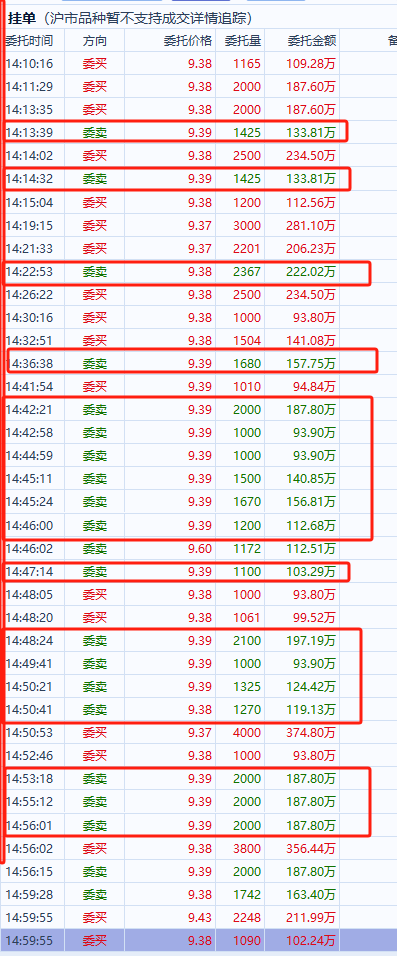Select the time 14:42:58
This screenshot has width=397, height=956.
[x=29, y=433]
